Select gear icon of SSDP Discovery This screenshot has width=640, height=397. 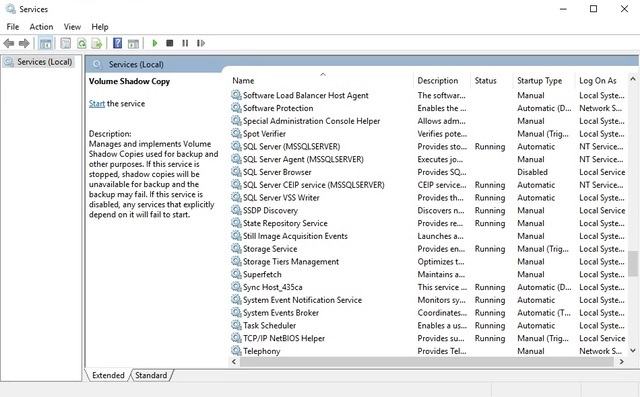pos(236,210)
